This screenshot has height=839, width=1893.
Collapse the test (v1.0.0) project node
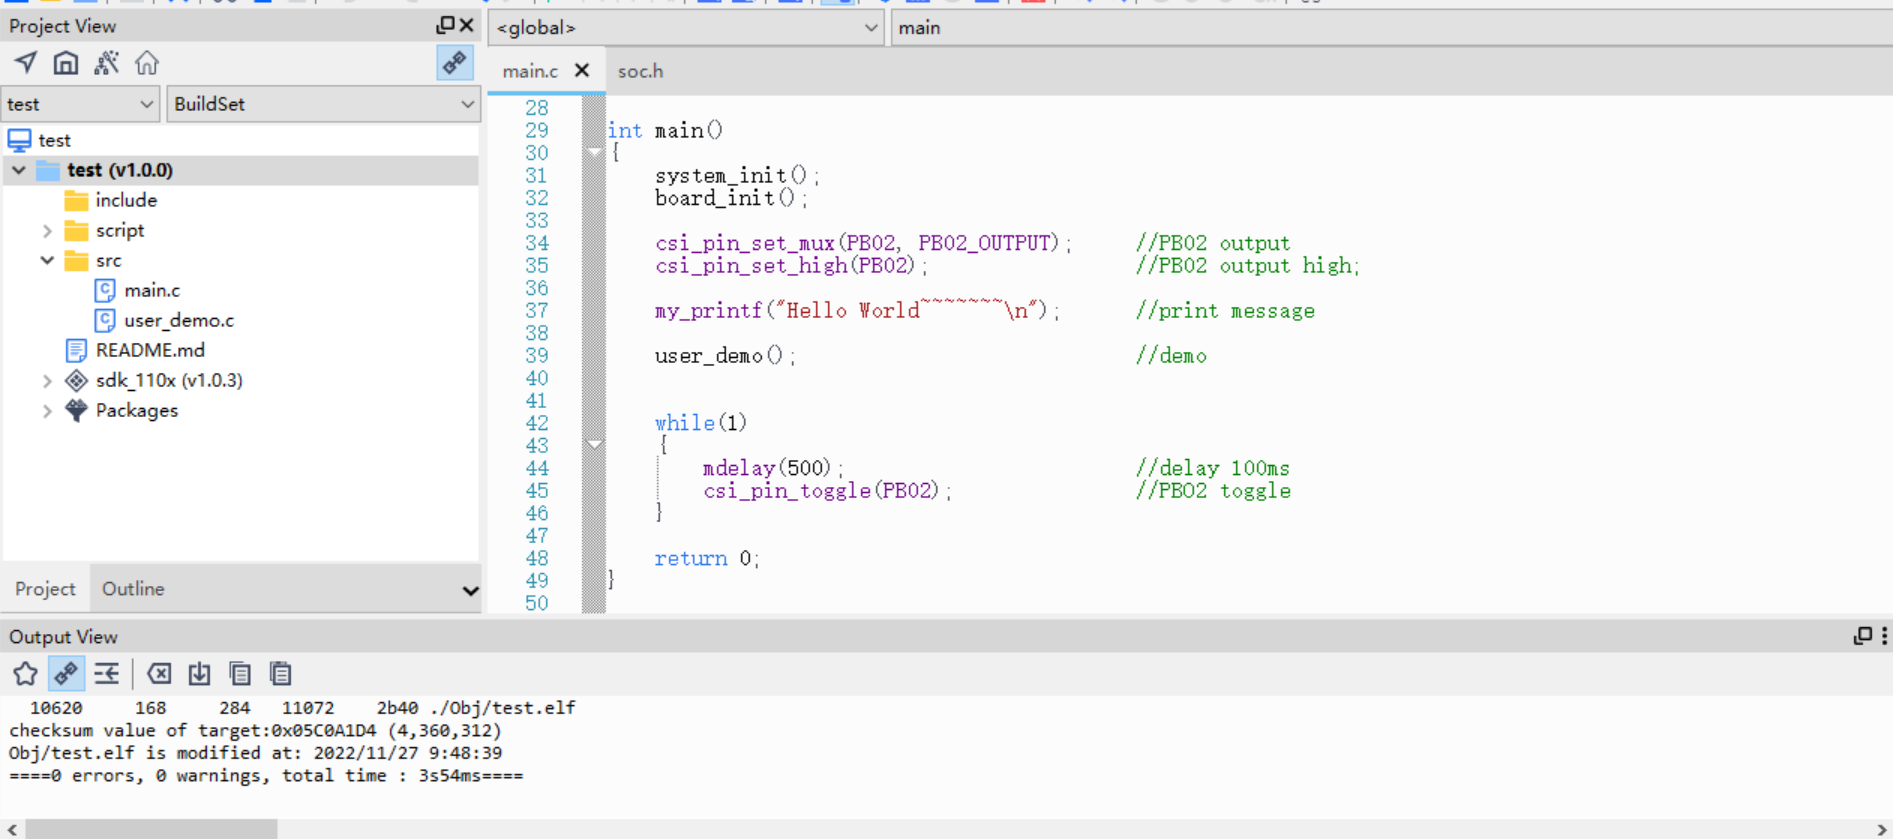pyautogui.click(x=19, y=170)
